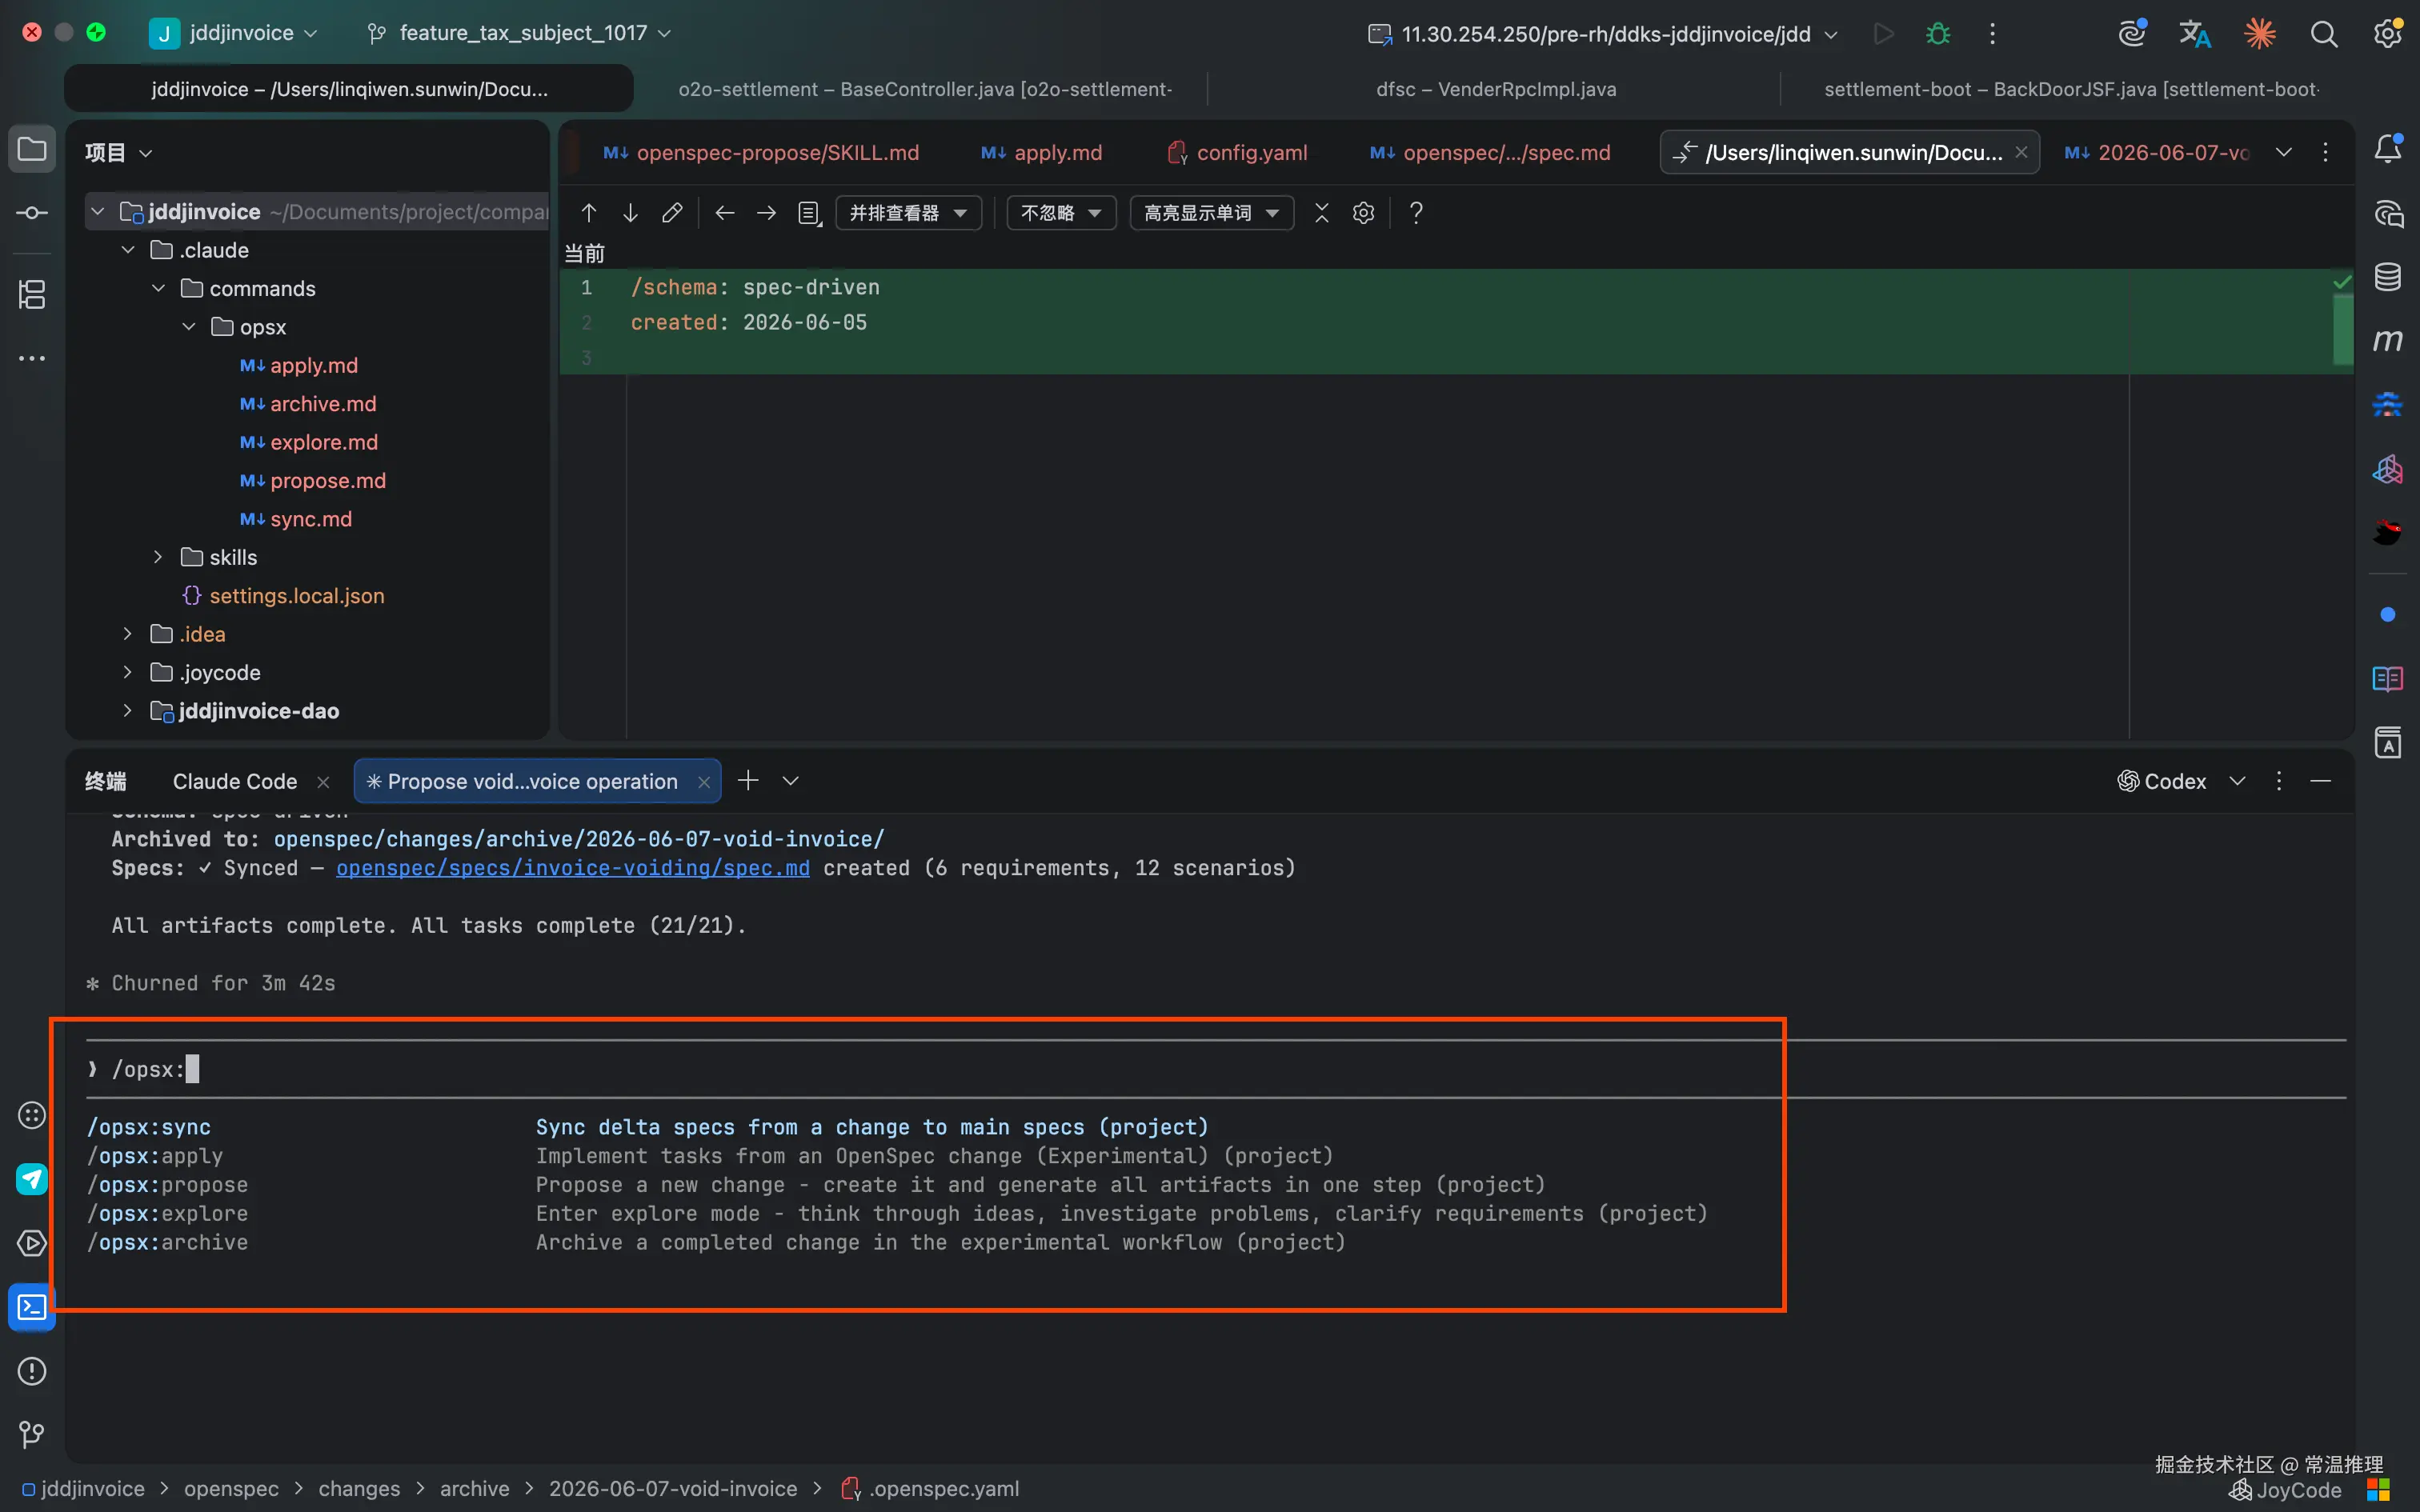
Task: Click the help question mark in diff toolbar
Action: tap(1416, 213)
